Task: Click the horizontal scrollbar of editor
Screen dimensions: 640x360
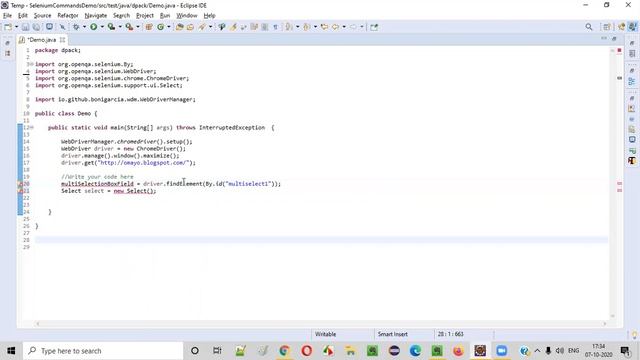Action: 321,324
